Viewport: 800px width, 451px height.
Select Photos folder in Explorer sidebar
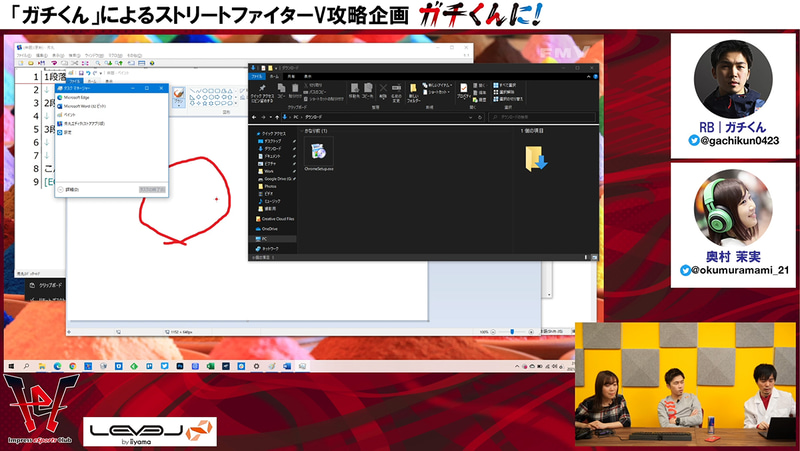point(268,187)
